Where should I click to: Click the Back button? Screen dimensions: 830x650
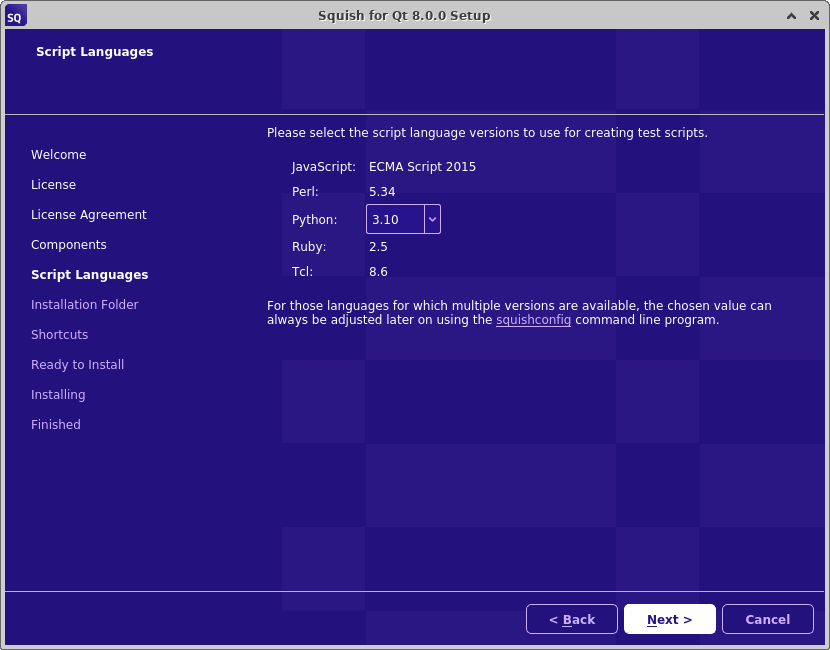571,618
